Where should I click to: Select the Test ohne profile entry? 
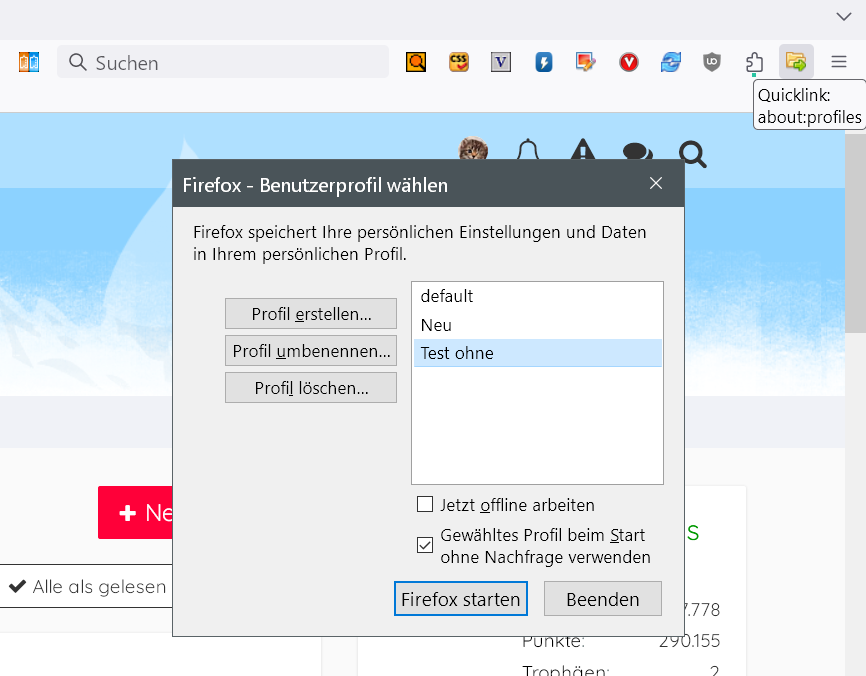[537, 353]
